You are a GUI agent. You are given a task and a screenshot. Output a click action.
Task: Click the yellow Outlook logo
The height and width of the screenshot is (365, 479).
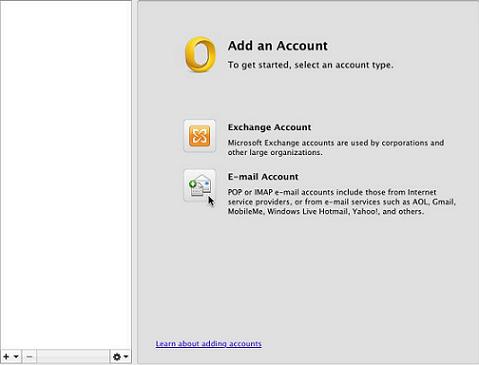coord(200,55)
